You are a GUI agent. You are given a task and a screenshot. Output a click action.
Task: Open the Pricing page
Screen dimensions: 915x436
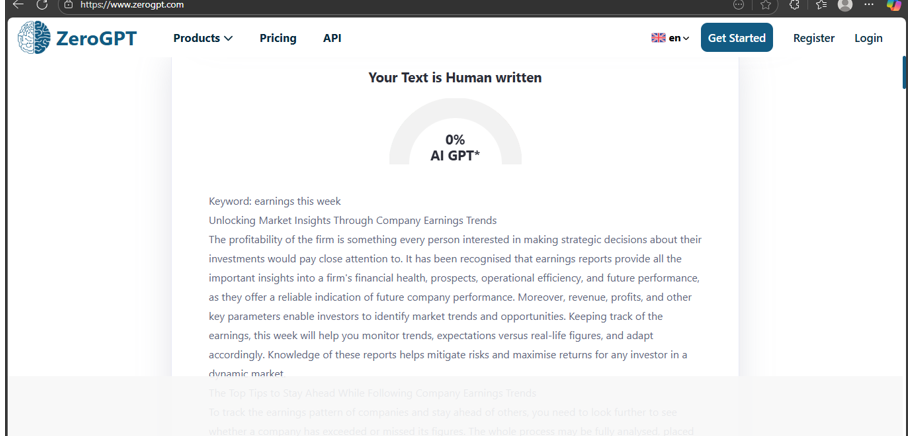[x=278, y=38]
